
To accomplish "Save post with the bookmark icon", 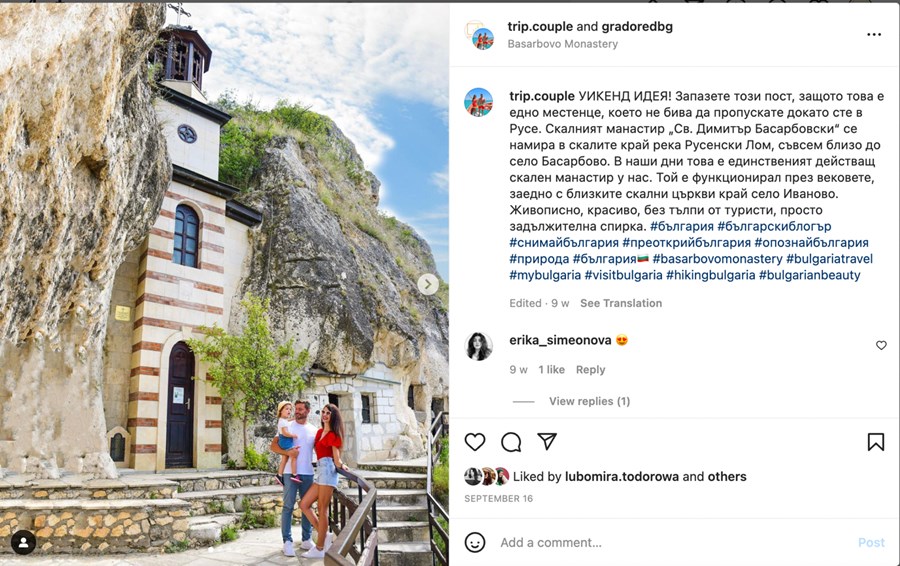I will [x=875, y=442].
